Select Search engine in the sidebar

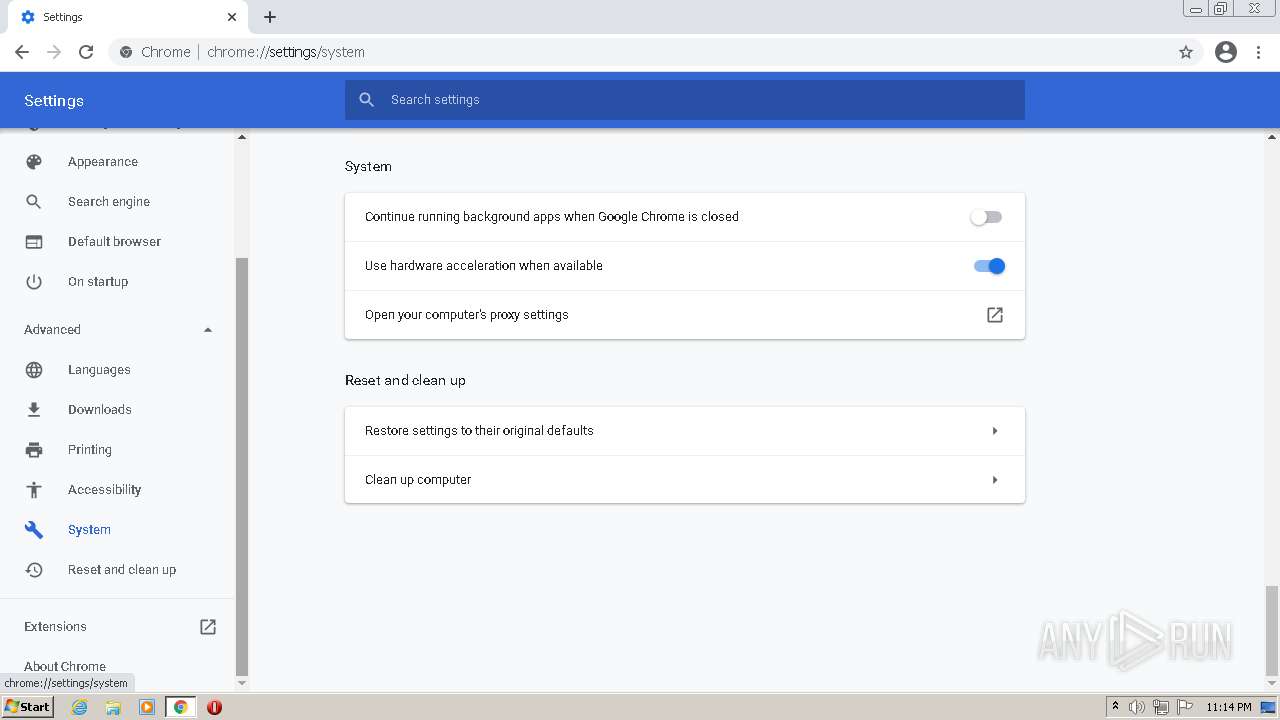click(x=109, y=202)
